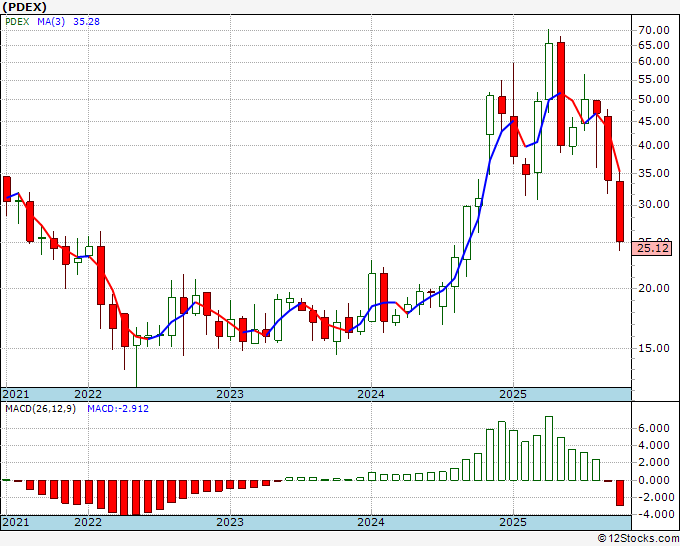Click the 12Stocks.com copyright text

click(638, 538)
